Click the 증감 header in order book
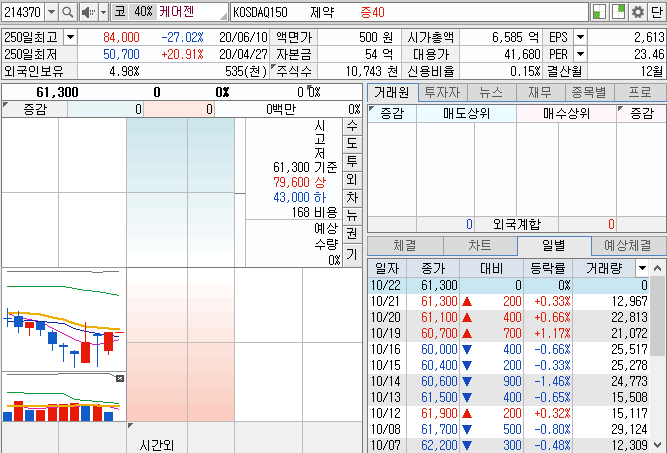 click(35, 109)
